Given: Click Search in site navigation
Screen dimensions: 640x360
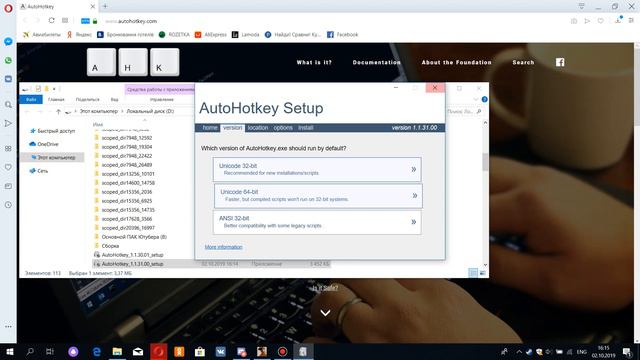Looking at the screenshot, I should [523, 62].
